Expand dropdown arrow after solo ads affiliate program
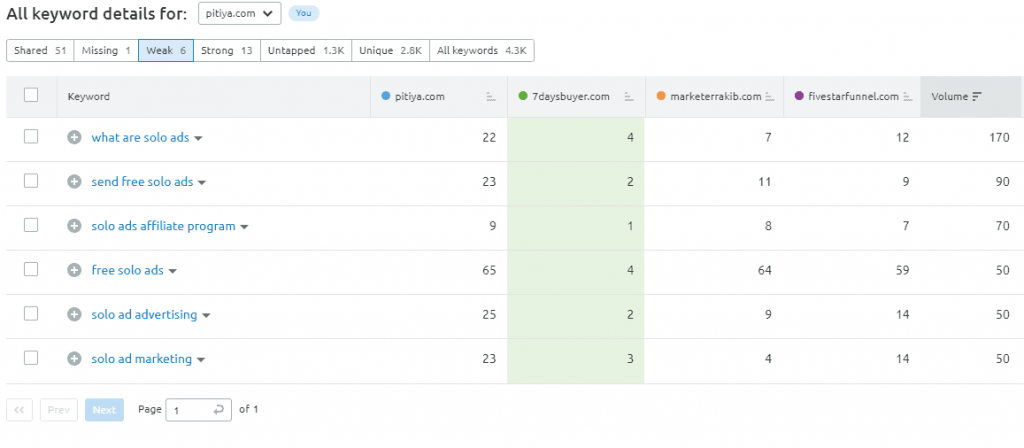1024x448 pixels. [x=244, y=227]
